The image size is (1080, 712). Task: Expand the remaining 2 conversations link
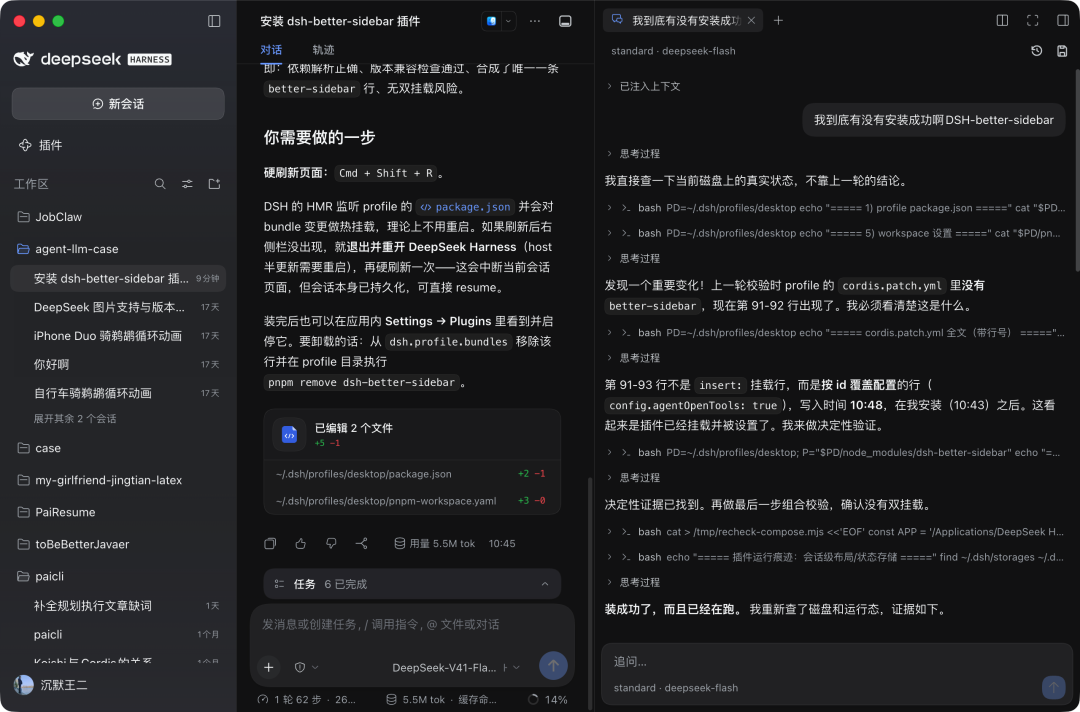click(75, 419)
